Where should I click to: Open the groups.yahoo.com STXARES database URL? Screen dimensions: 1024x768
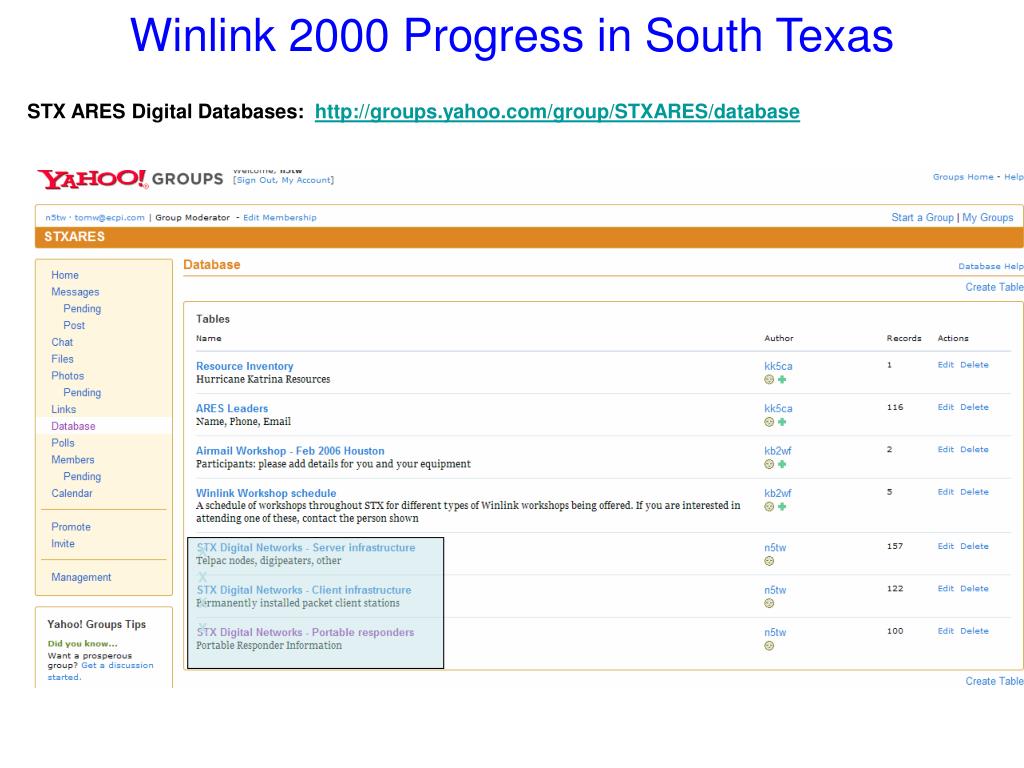click(557, 112)
